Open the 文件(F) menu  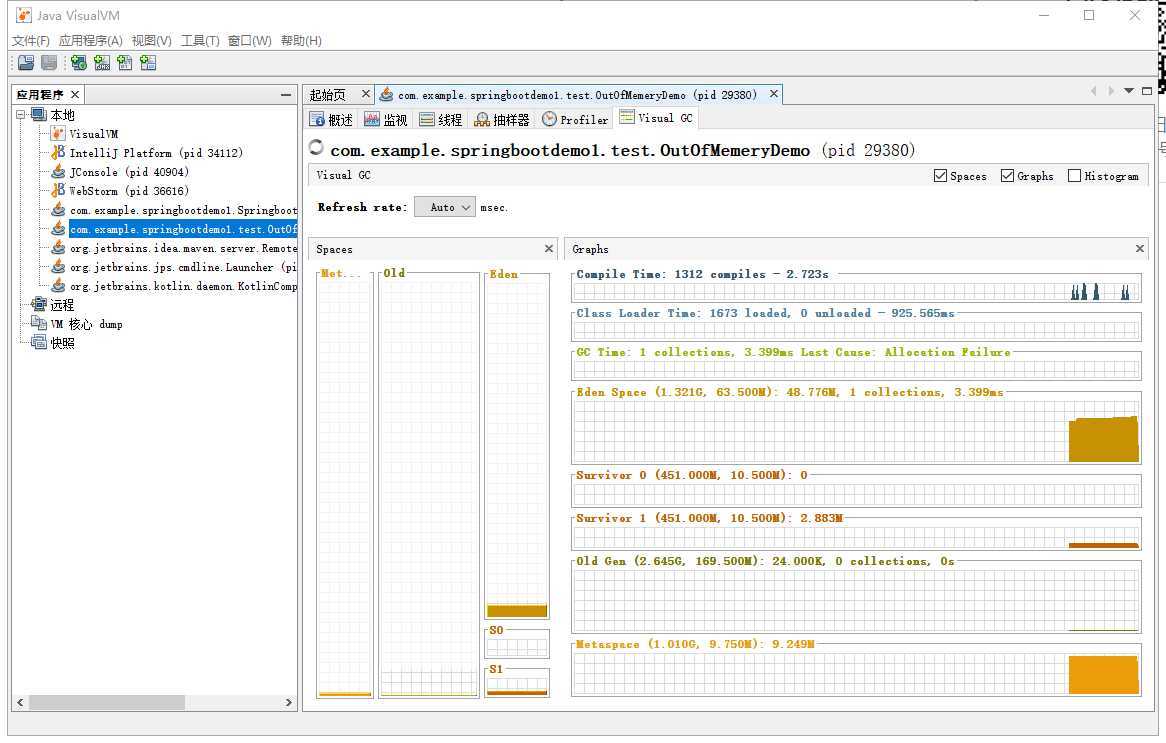pyautogui.click(x=30, y=40)
